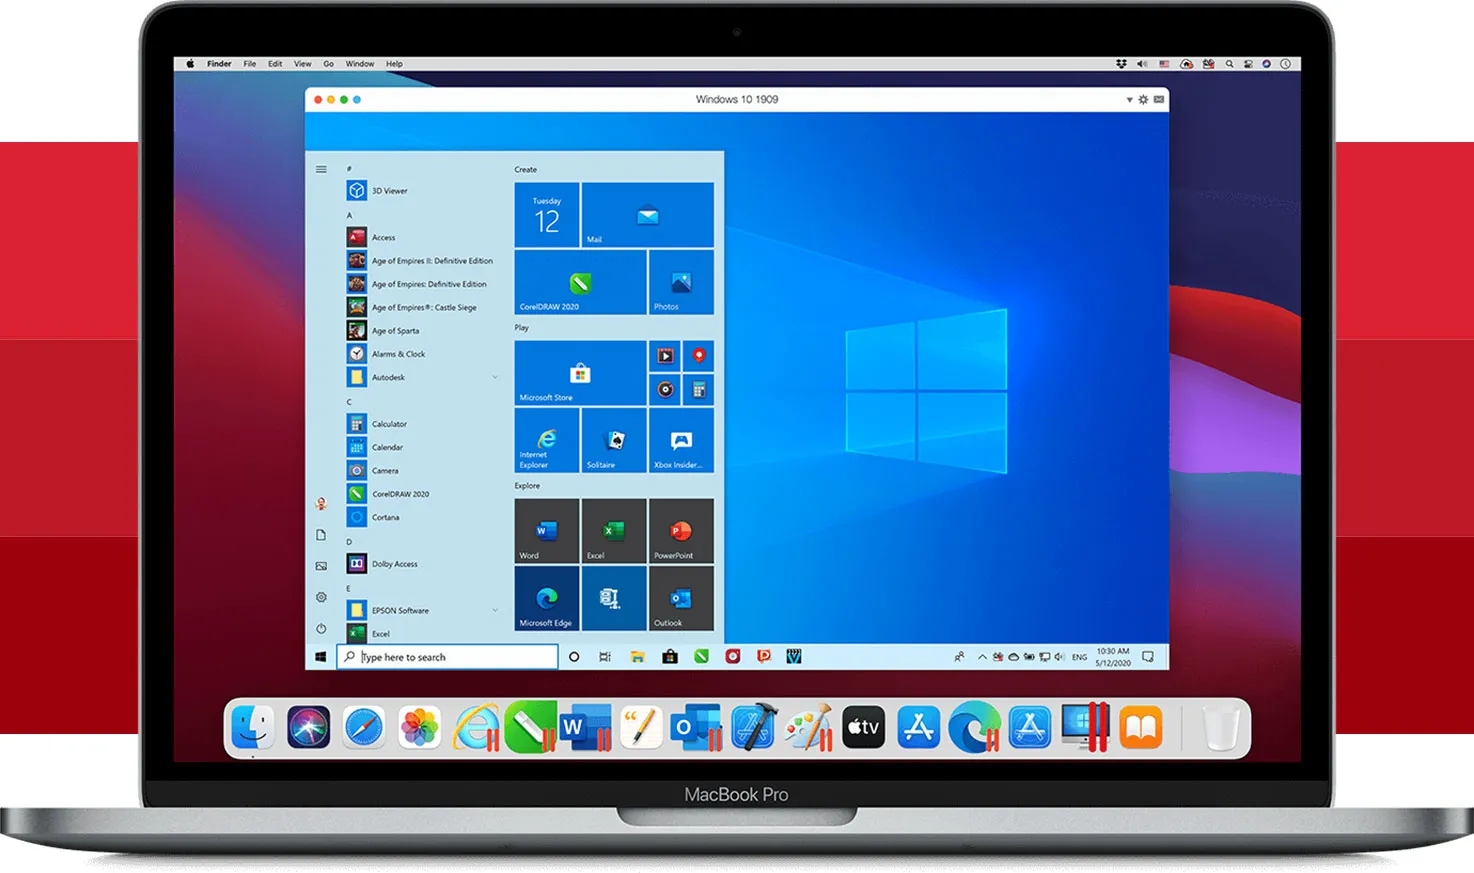Open the taskbar clock showing 10:30 AM
Screen dimensions: 1474x873
1113,657
